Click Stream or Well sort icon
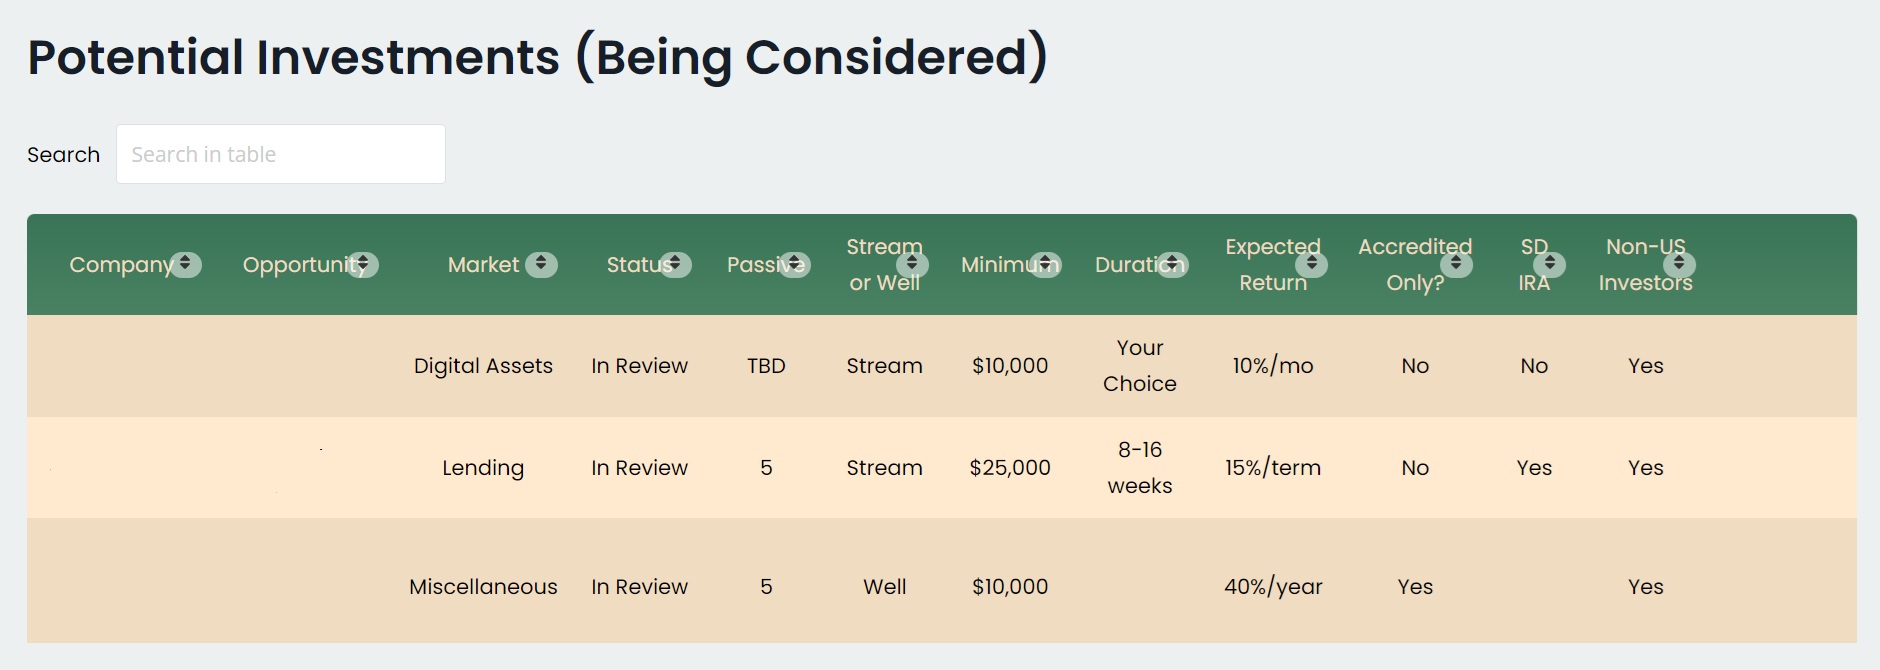The image size is (1880, 670). (912, 264)
